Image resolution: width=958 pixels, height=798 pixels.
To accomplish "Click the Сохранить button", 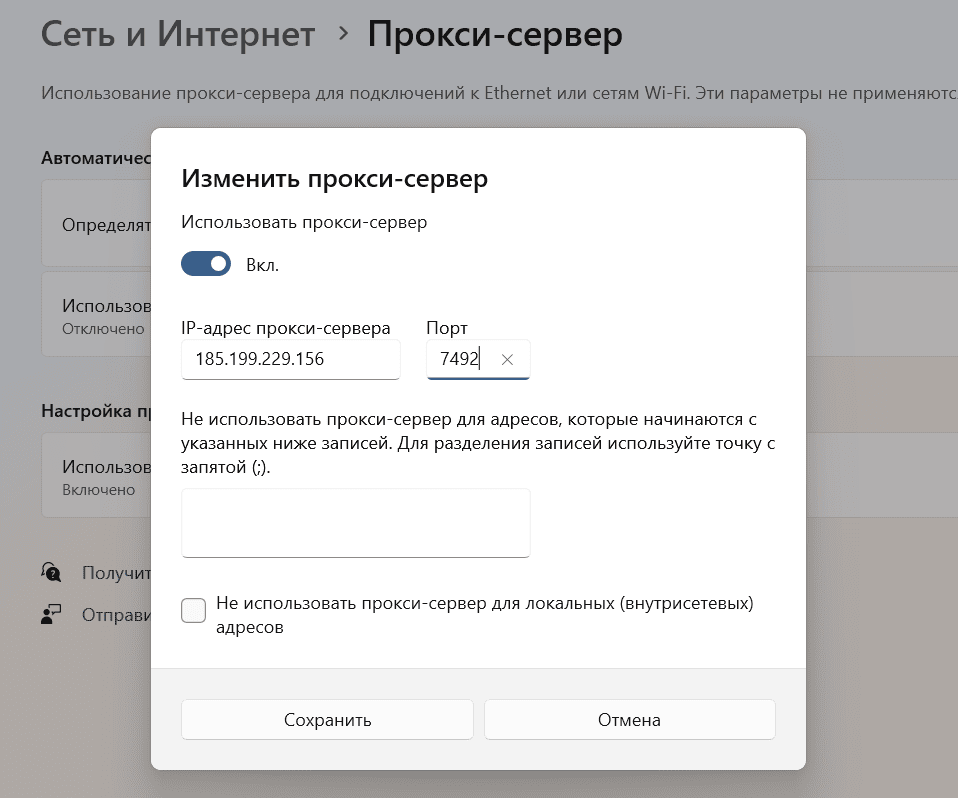I will (x=327, y=720).
